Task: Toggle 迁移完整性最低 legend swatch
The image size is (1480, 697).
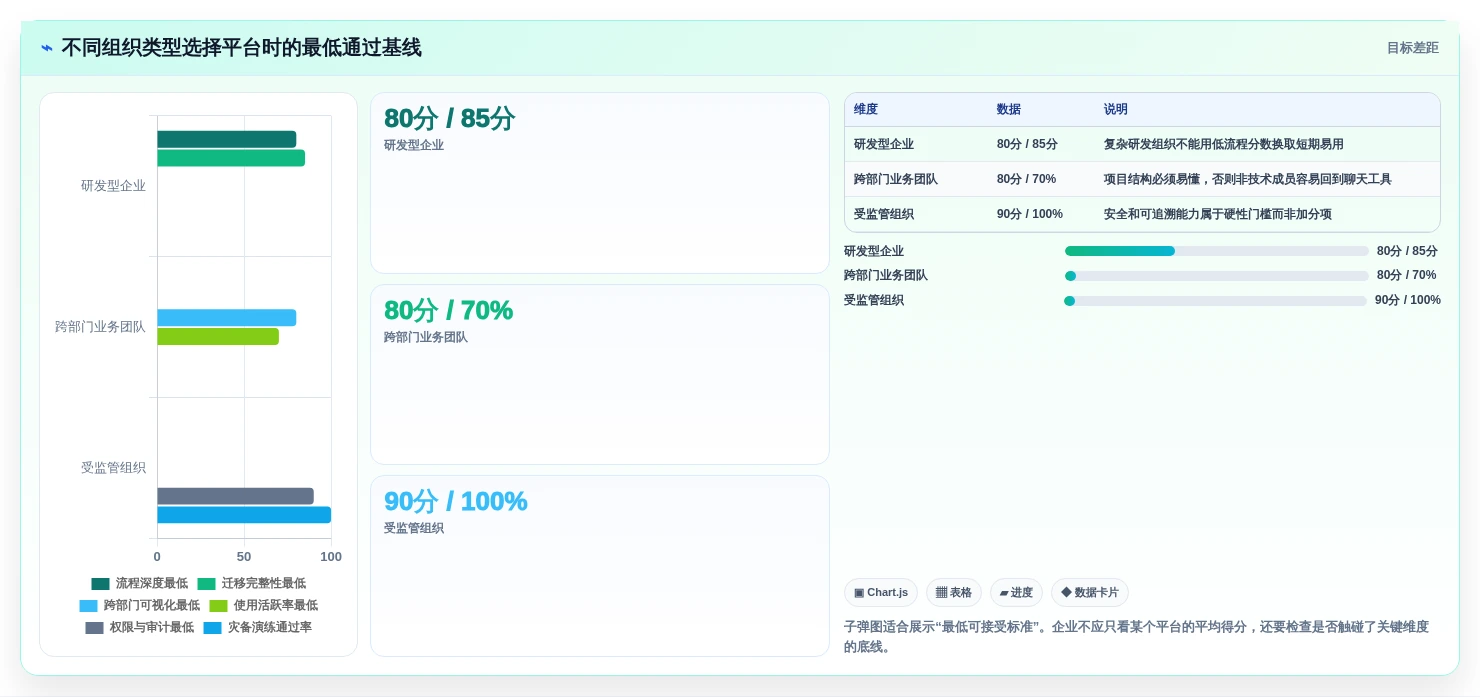Action: click(206, 584)
